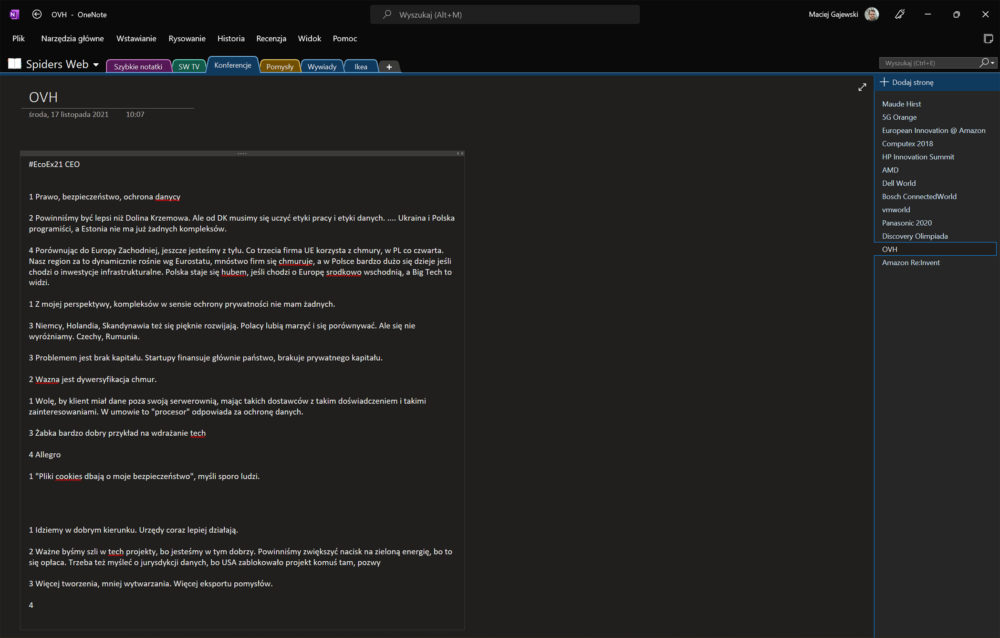This screenshot has height=638, width=1000.
Task: Add a new section with plus tab
Action: click(x=389, y=66)
